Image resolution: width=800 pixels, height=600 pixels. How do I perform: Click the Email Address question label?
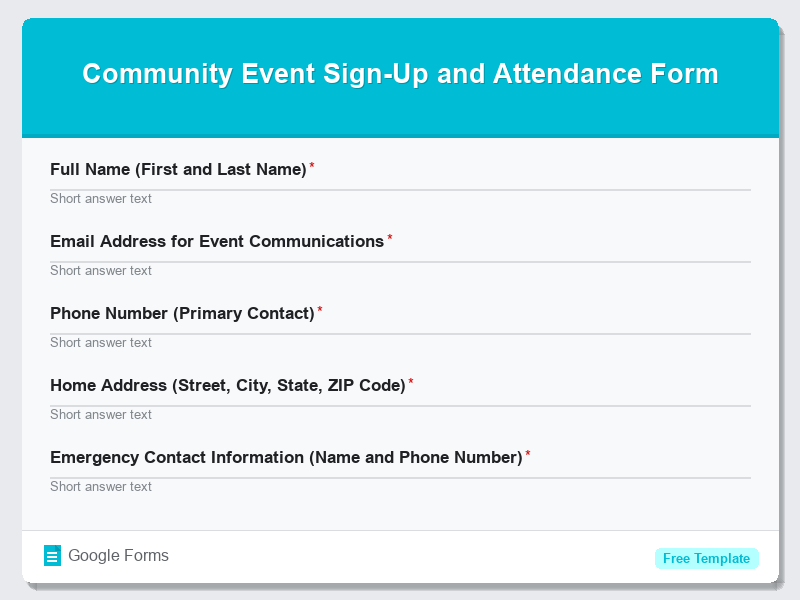215,241
